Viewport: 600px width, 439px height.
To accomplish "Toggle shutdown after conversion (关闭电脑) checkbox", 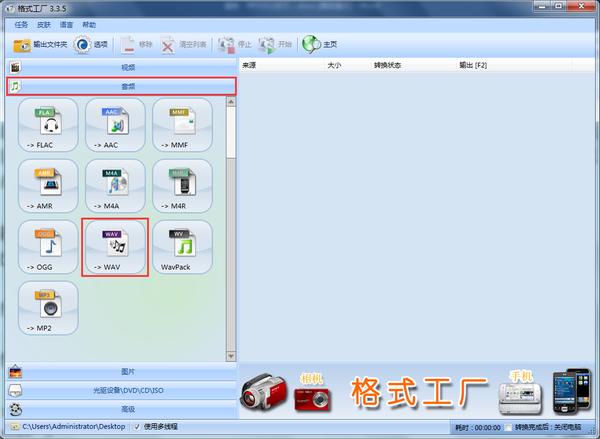I will coord(508,427).
